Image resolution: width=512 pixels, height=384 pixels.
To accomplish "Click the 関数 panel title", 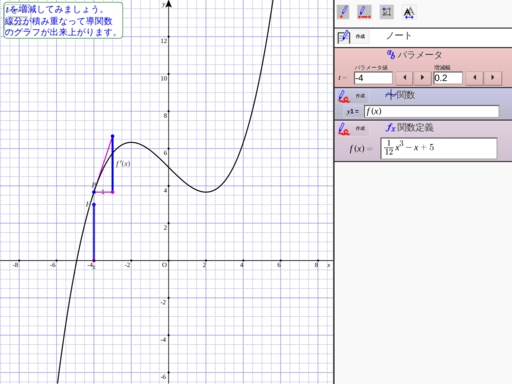I will pyautogui.click(x=406, y=95).
